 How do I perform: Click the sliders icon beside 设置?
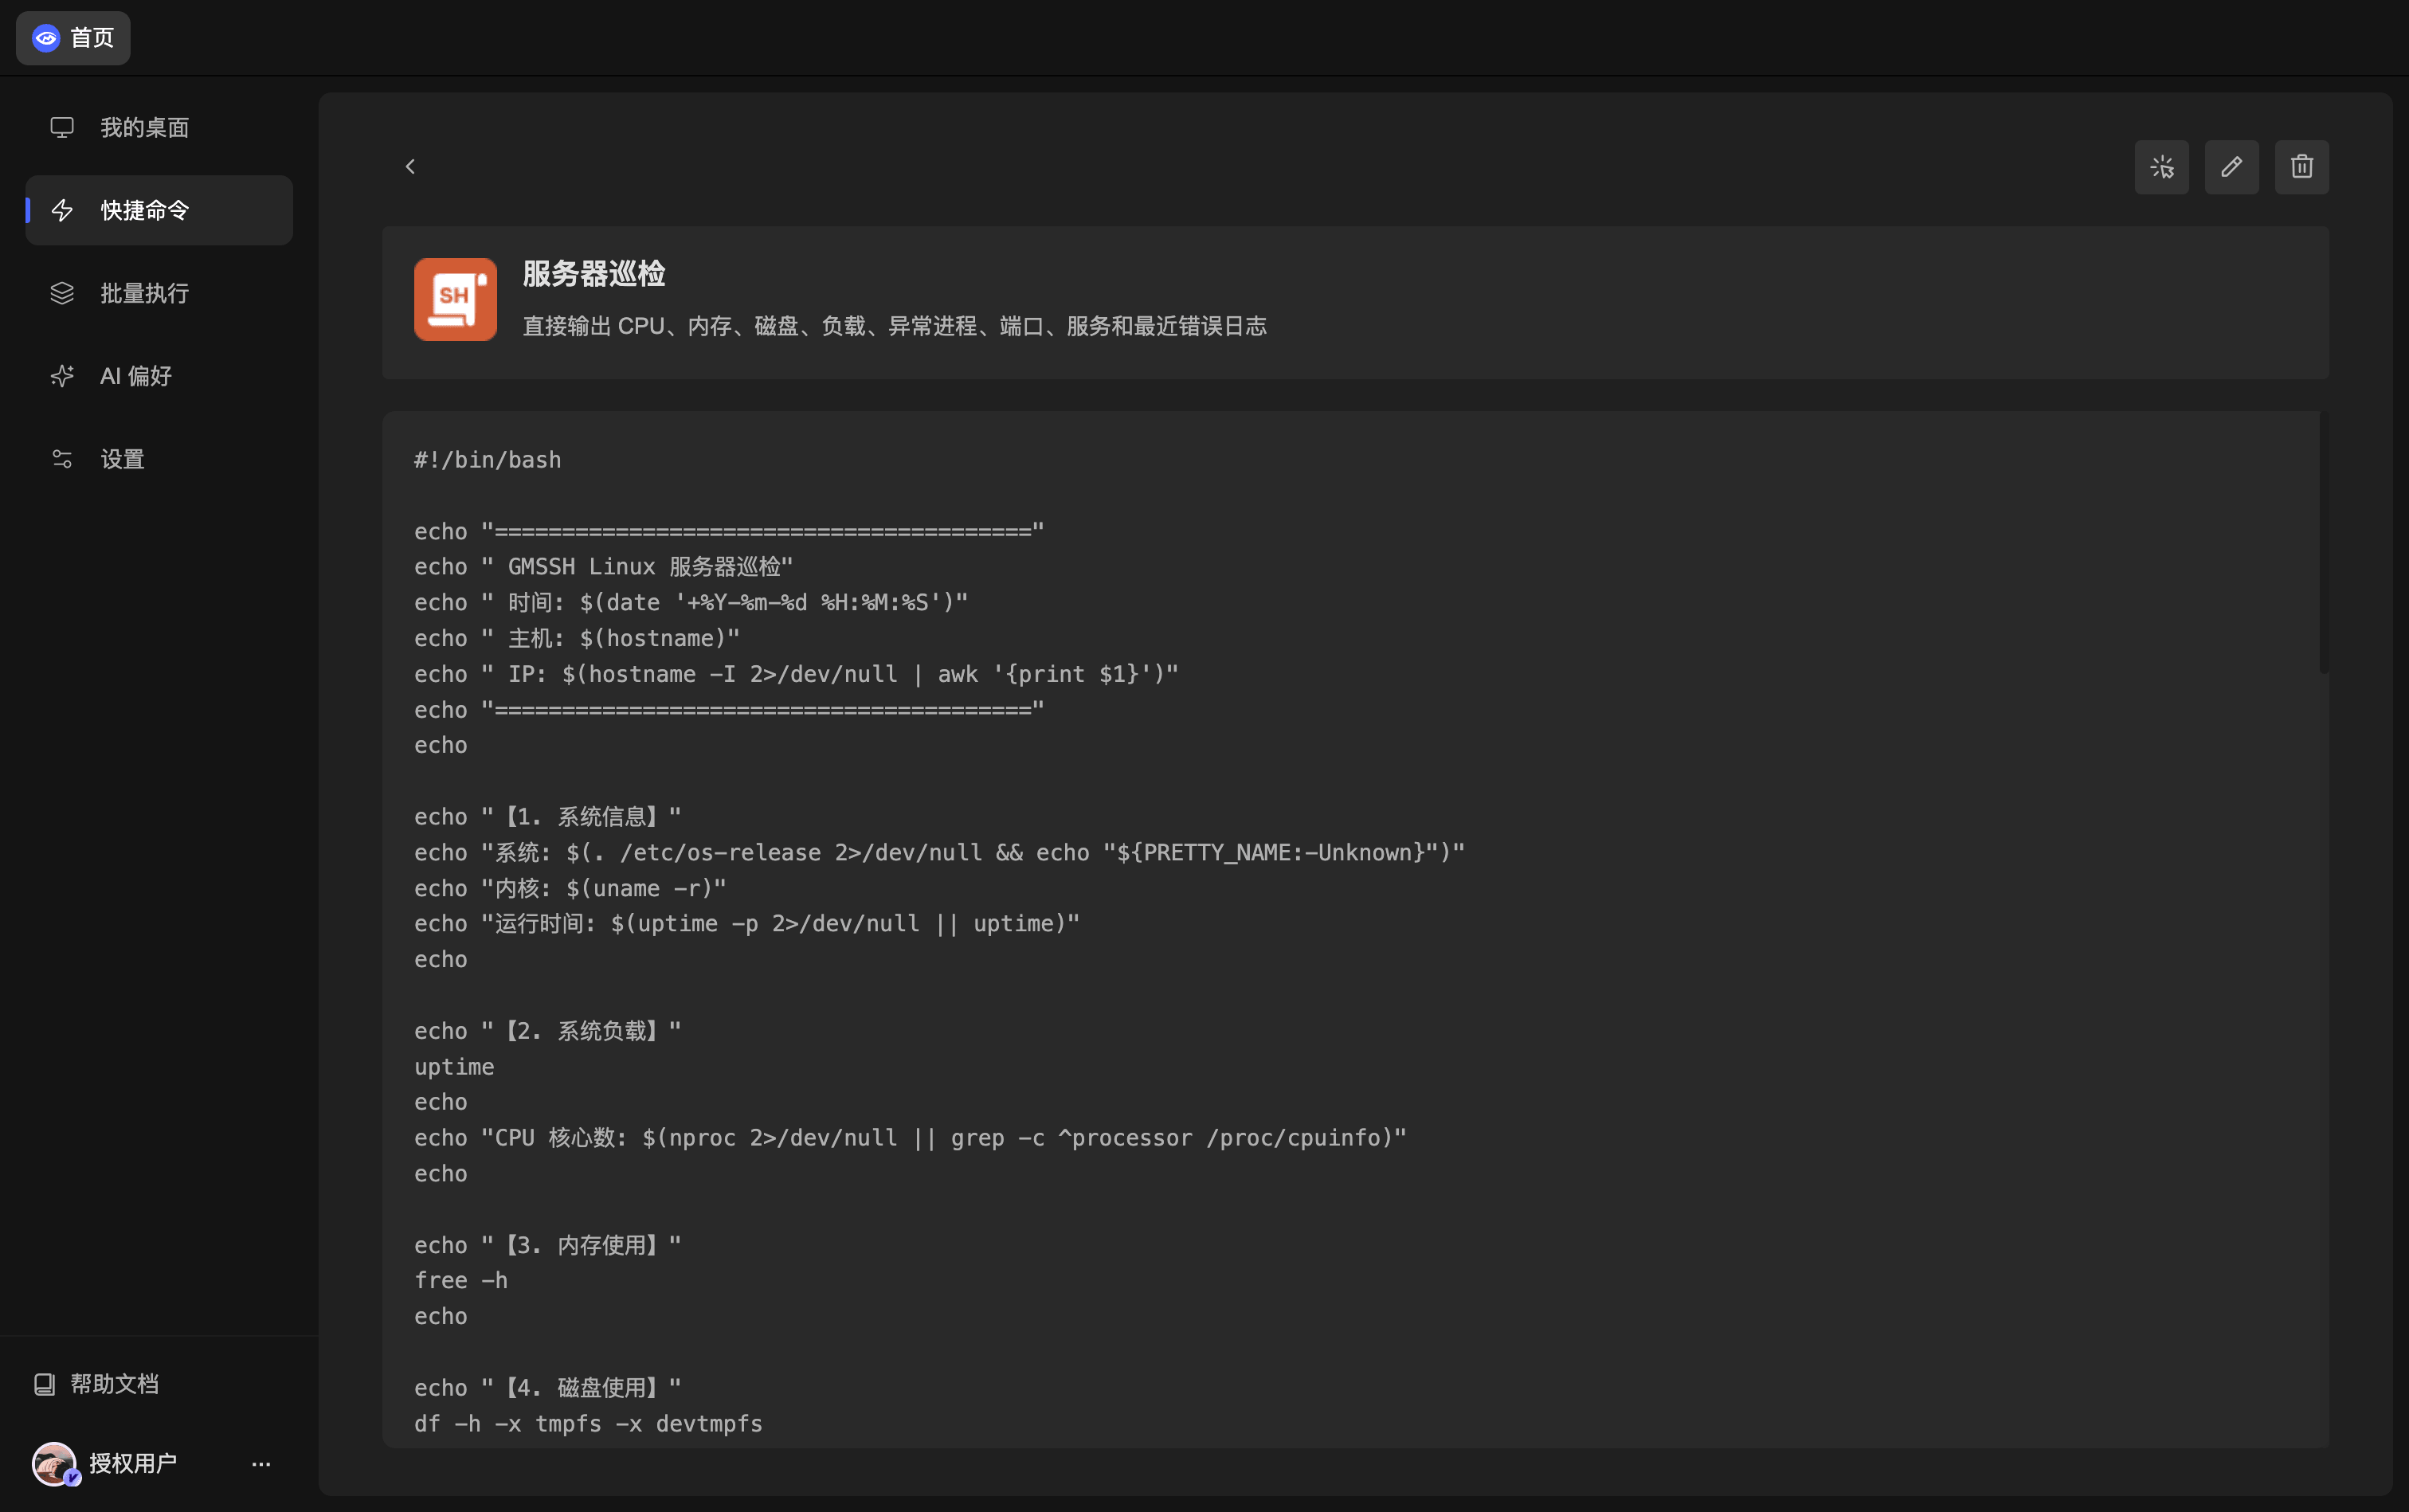coord(62,459)
